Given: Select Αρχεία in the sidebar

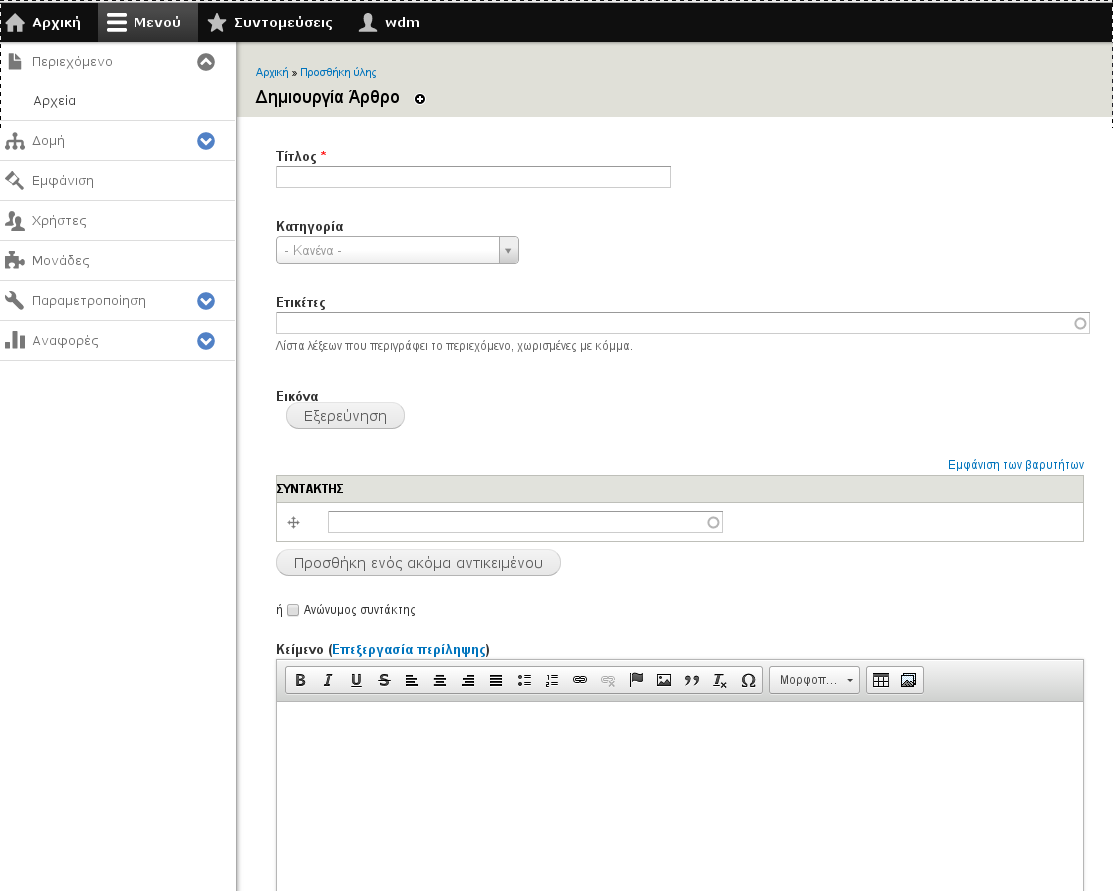Looking at the screenshot, I should (x=55, y=101).
